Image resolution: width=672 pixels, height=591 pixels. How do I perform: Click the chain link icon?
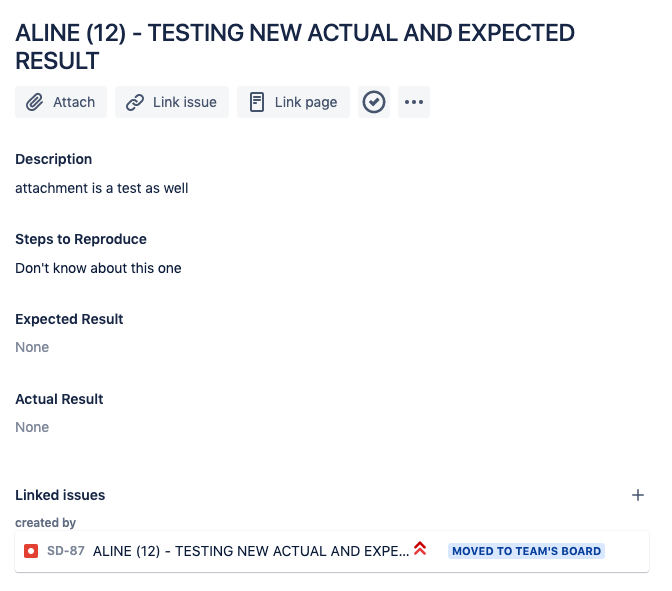[x=135, y=102]
